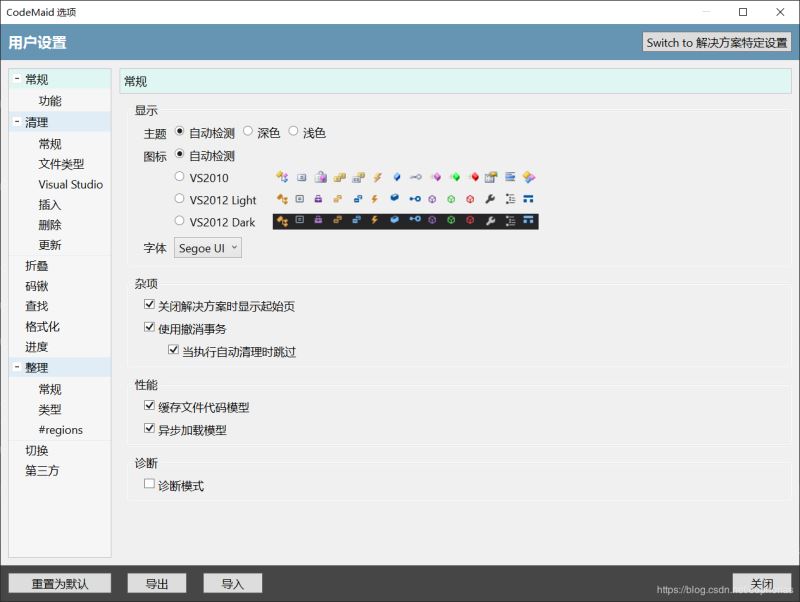This screenshot has width=800, height=602.
Task: Enable the 诊断模式 checkbox
Action: point(149,483)
